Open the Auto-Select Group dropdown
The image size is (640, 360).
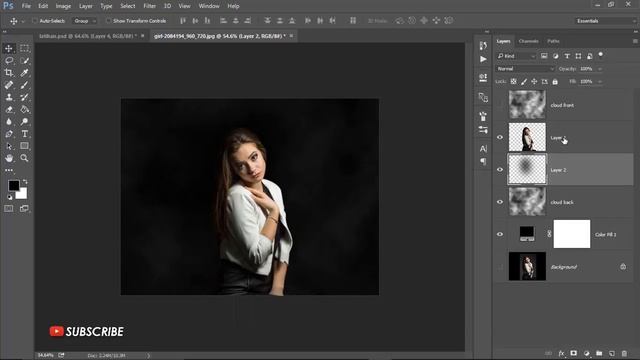(85, 21)
